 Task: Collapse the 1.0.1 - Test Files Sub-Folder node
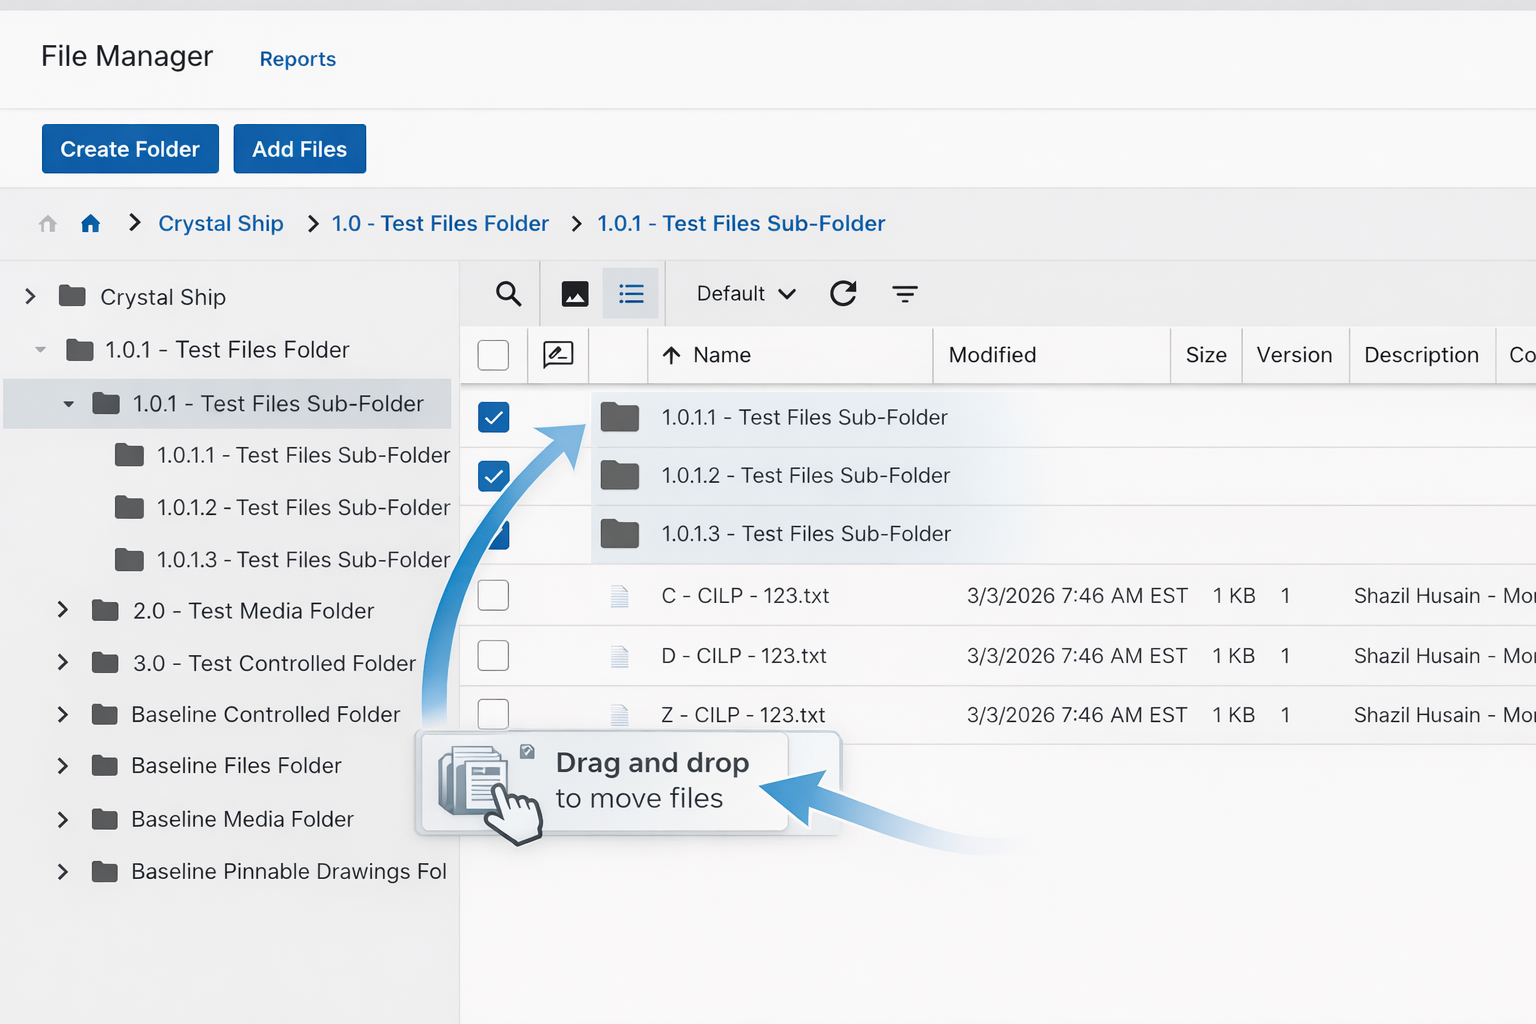coord(69,404)
